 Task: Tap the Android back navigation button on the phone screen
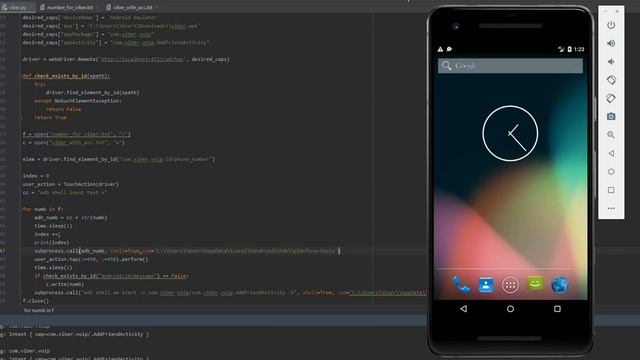coord(464,309)
